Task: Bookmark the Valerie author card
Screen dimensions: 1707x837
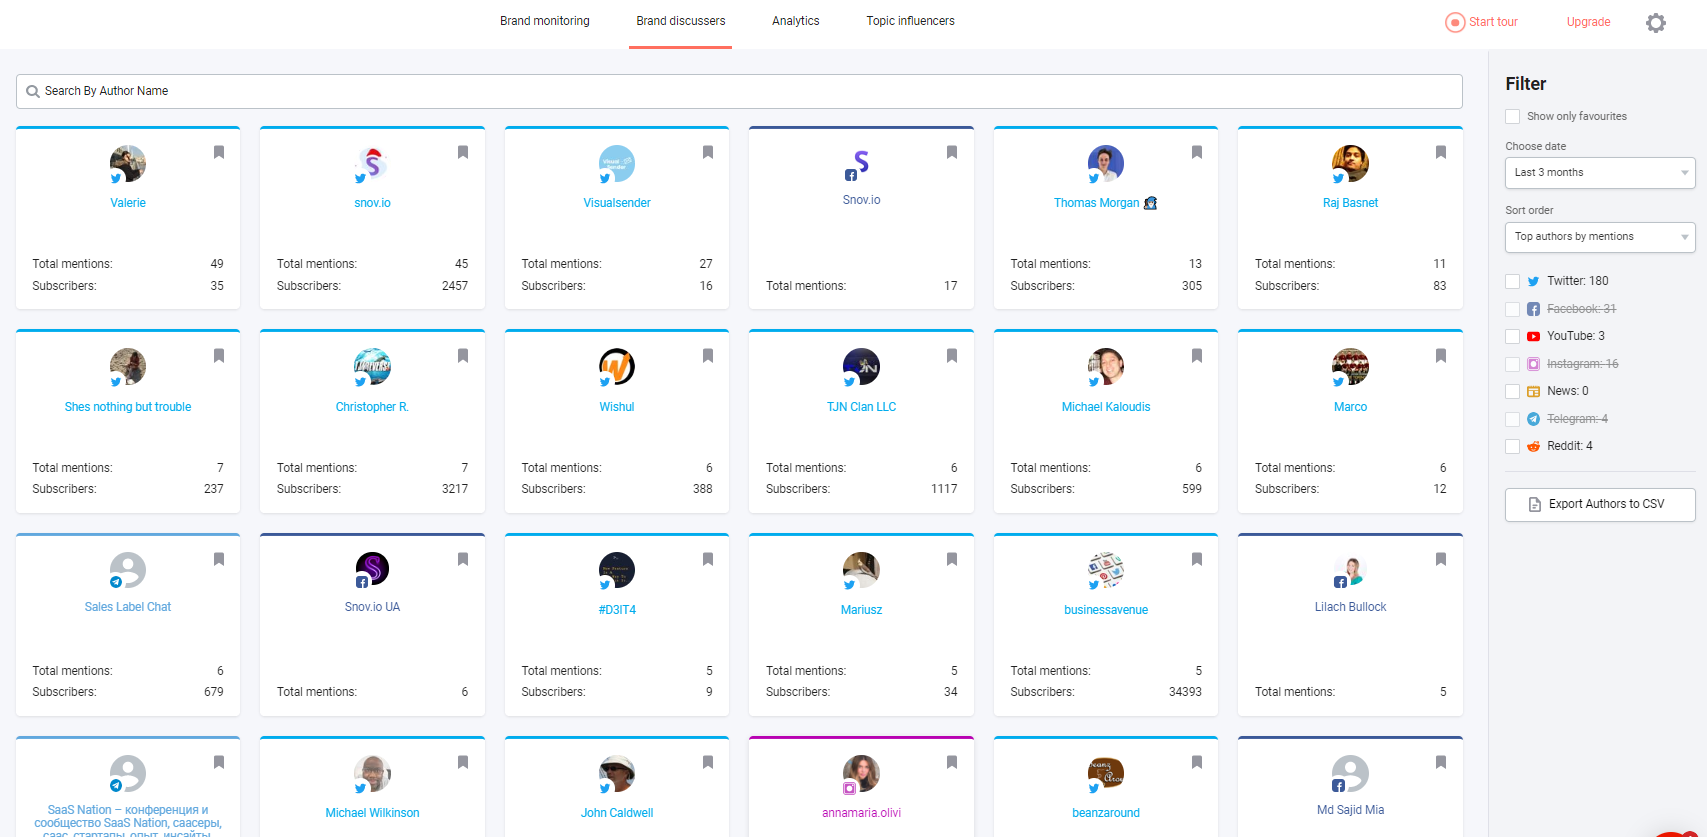Action: point(219,152)
